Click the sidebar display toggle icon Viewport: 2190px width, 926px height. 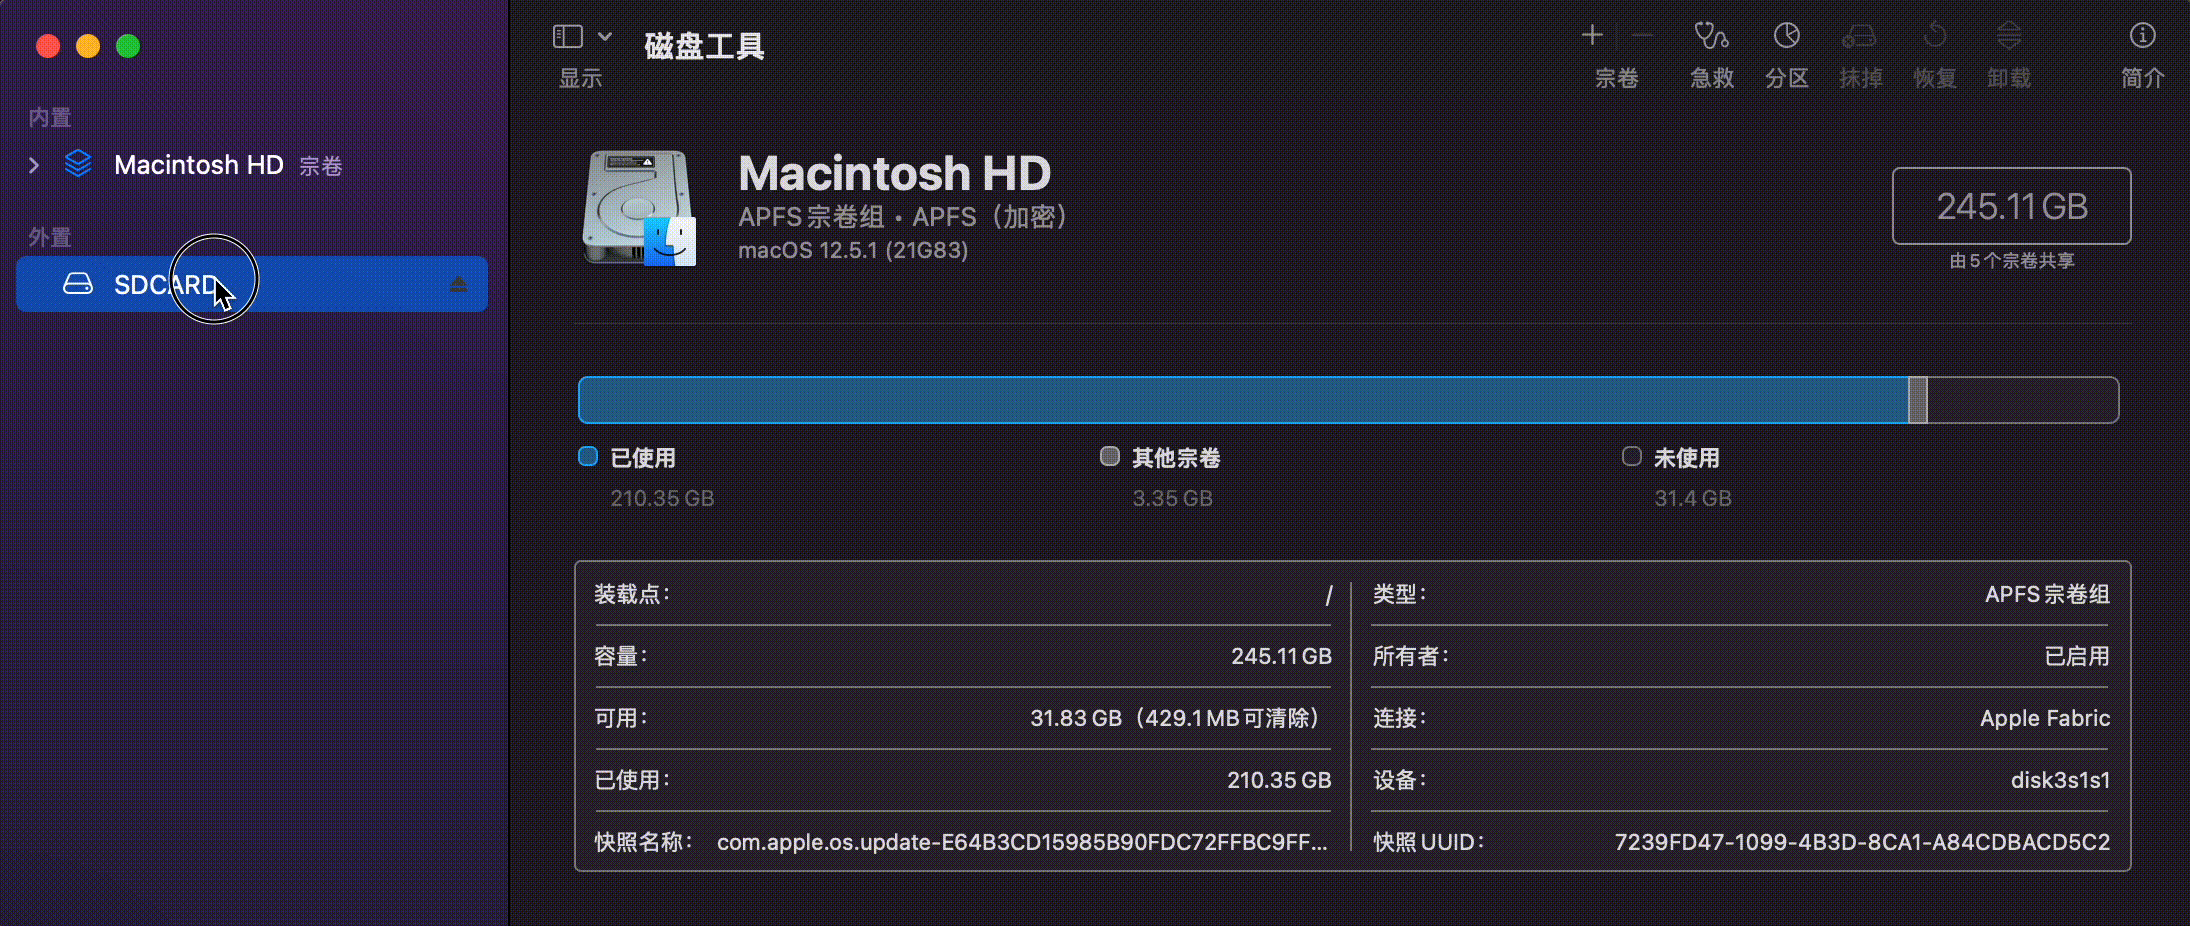point(567,36)
